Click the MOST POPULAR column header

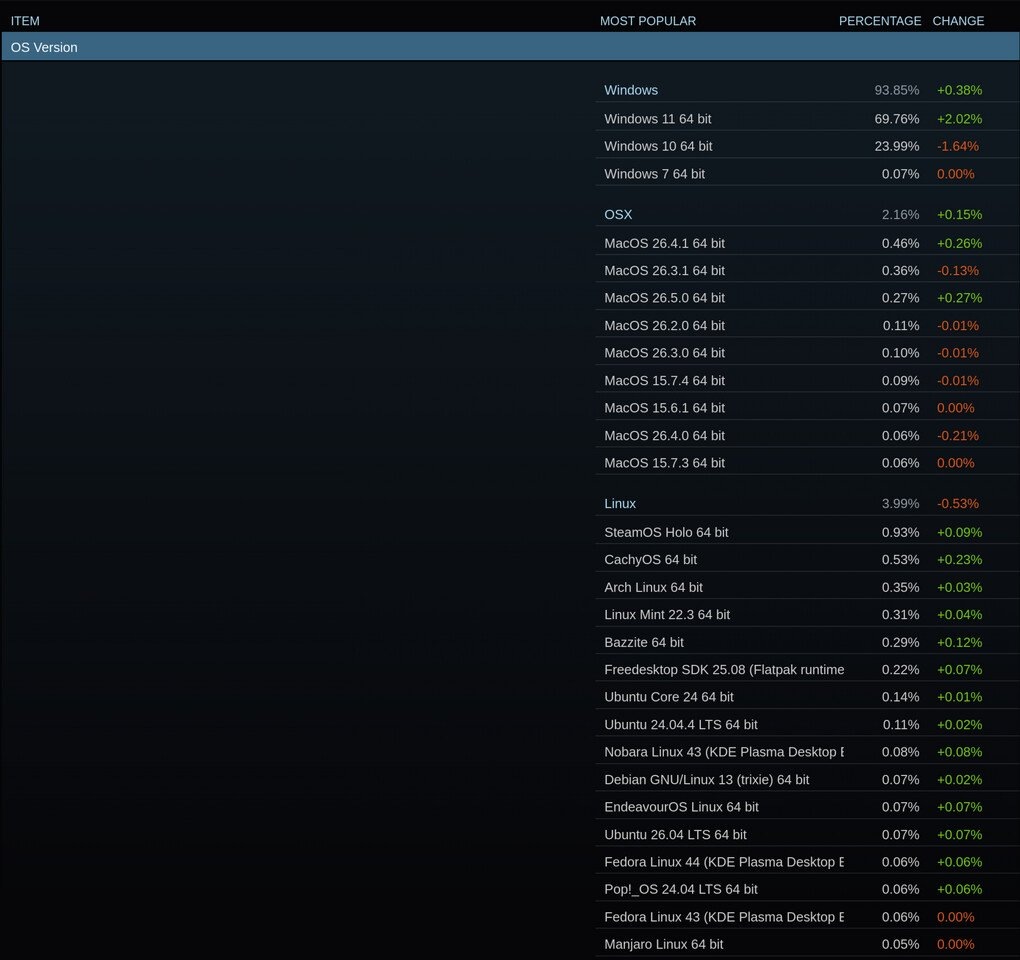click(x=648, y=21)
